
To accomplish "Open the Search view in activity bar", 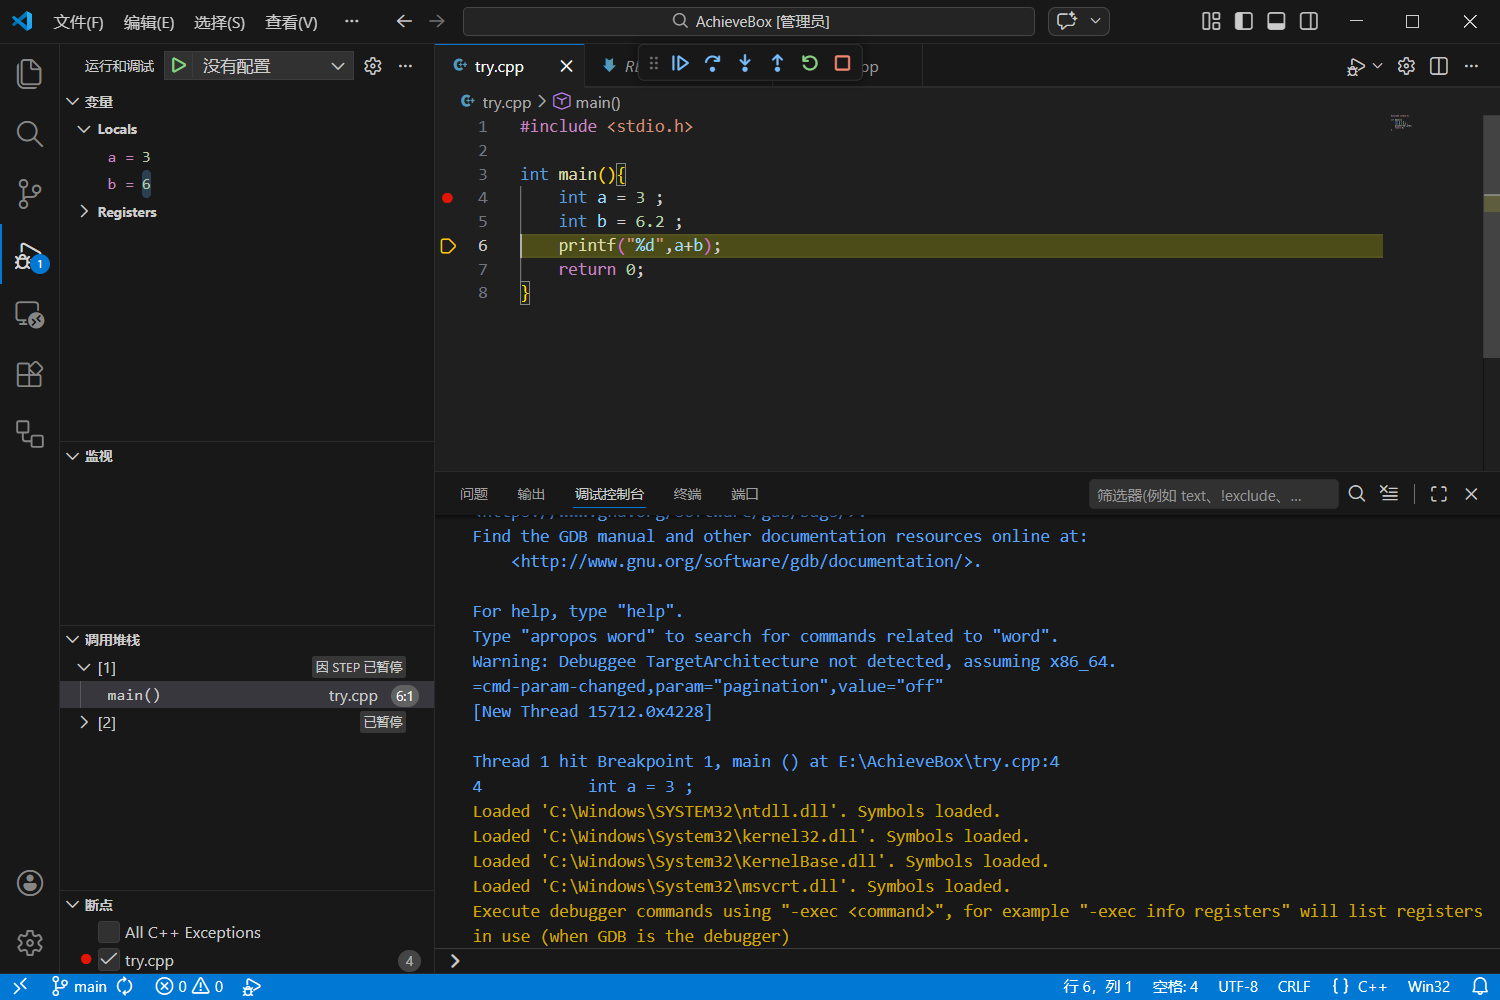I will click(30, 134).
